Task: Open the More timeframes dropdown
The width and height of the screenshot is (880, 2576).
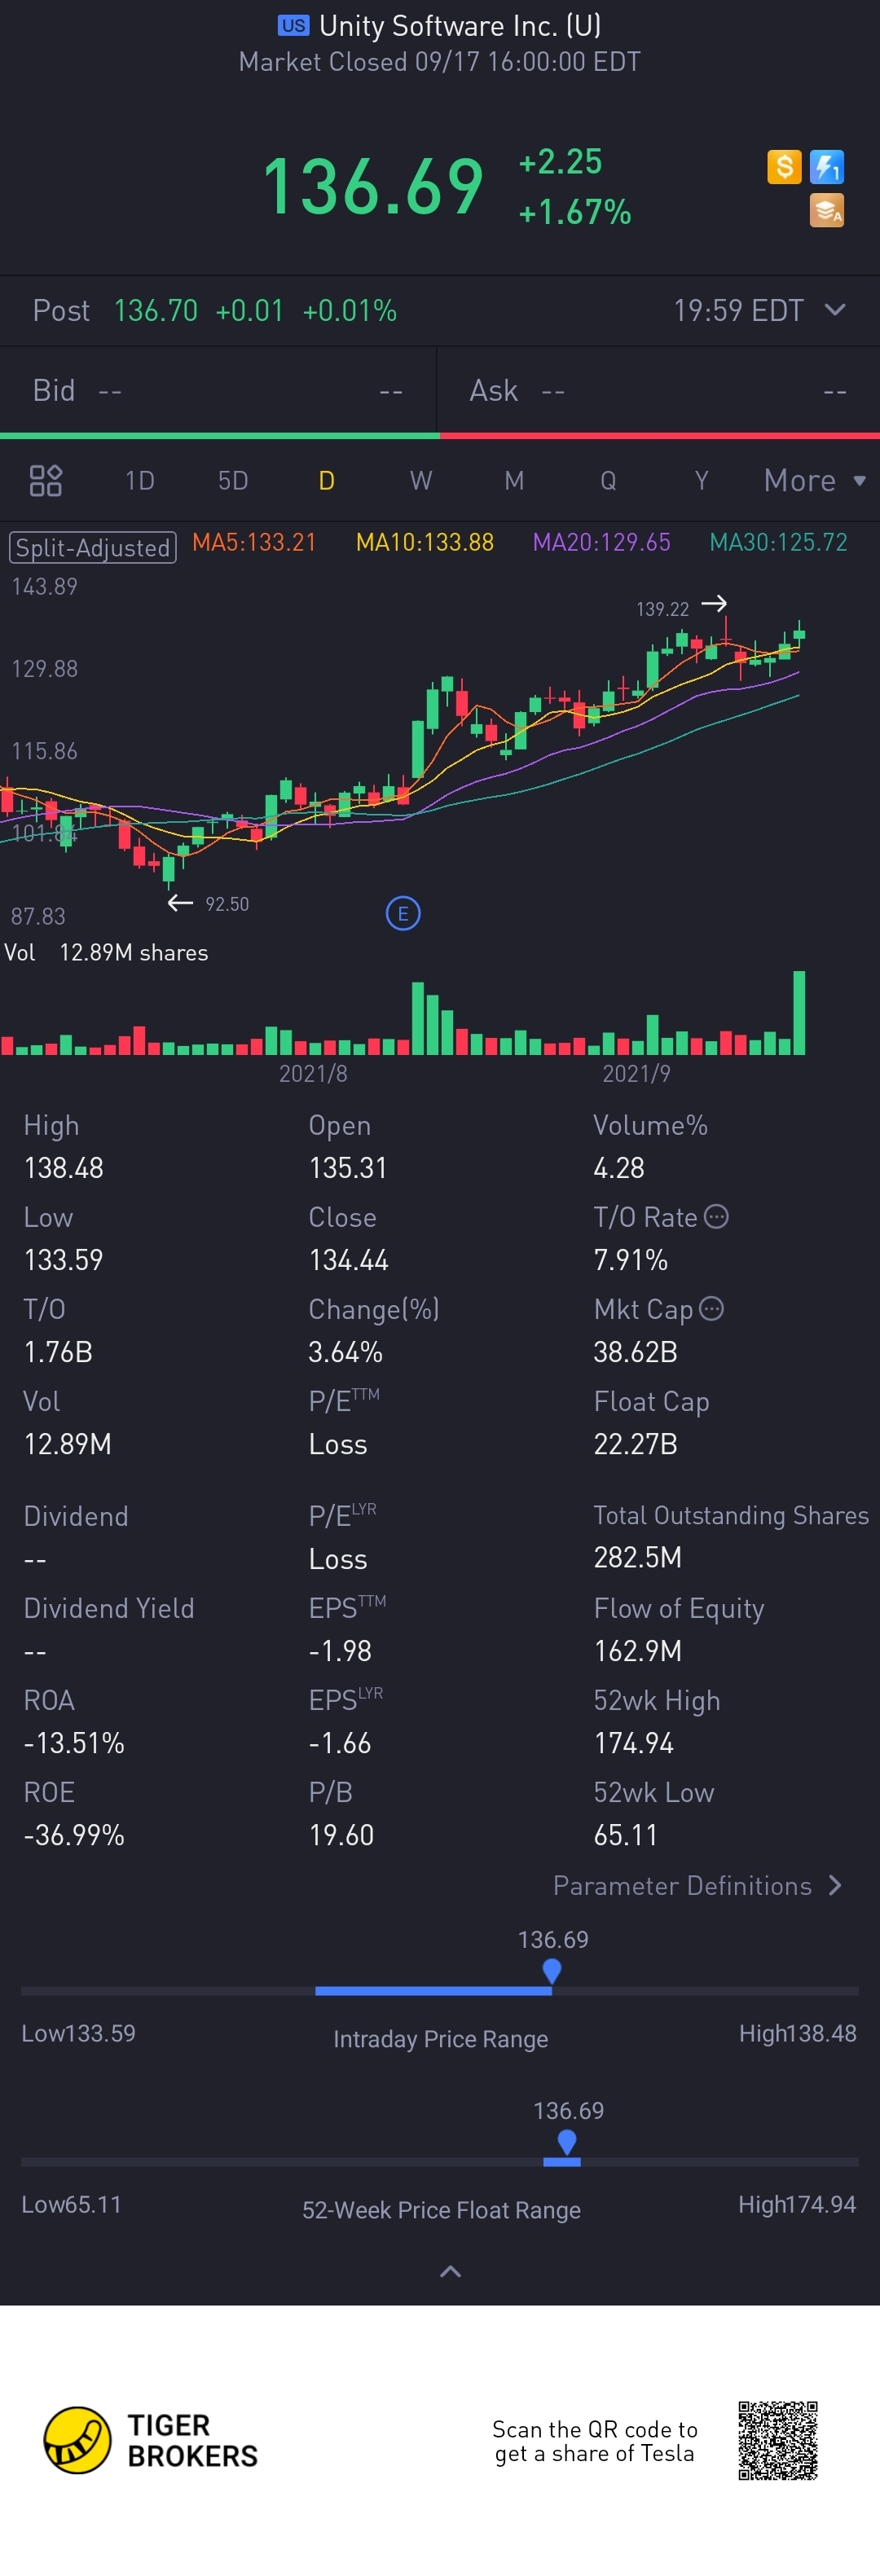Action: [x=814, y=481]
